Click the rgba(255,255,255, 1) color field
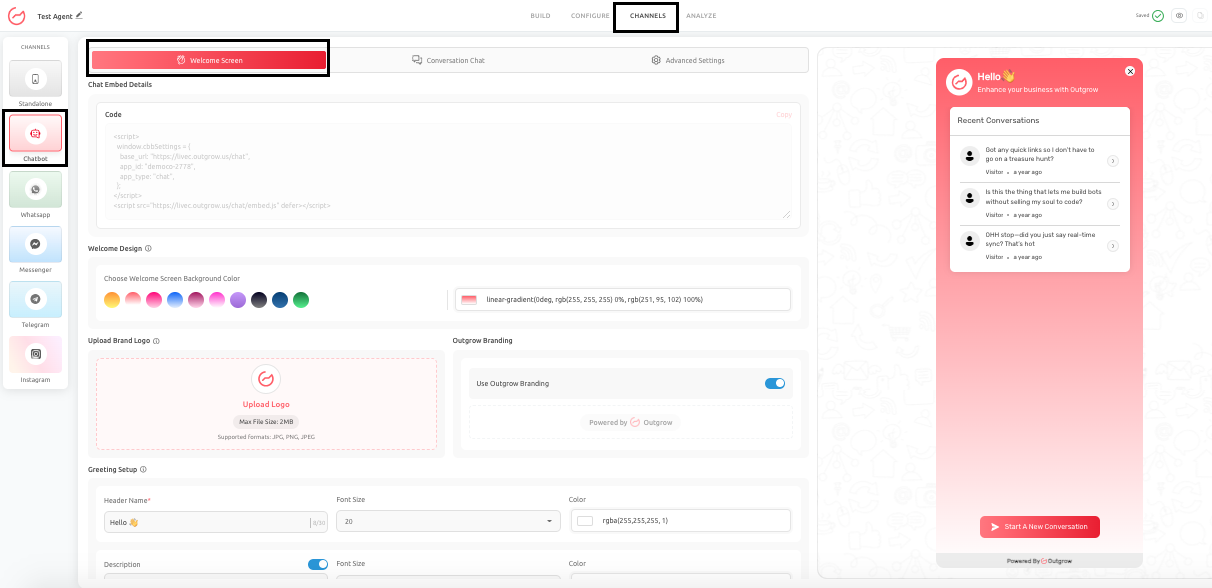This screenshot has height=588, width=1212. 680,521
